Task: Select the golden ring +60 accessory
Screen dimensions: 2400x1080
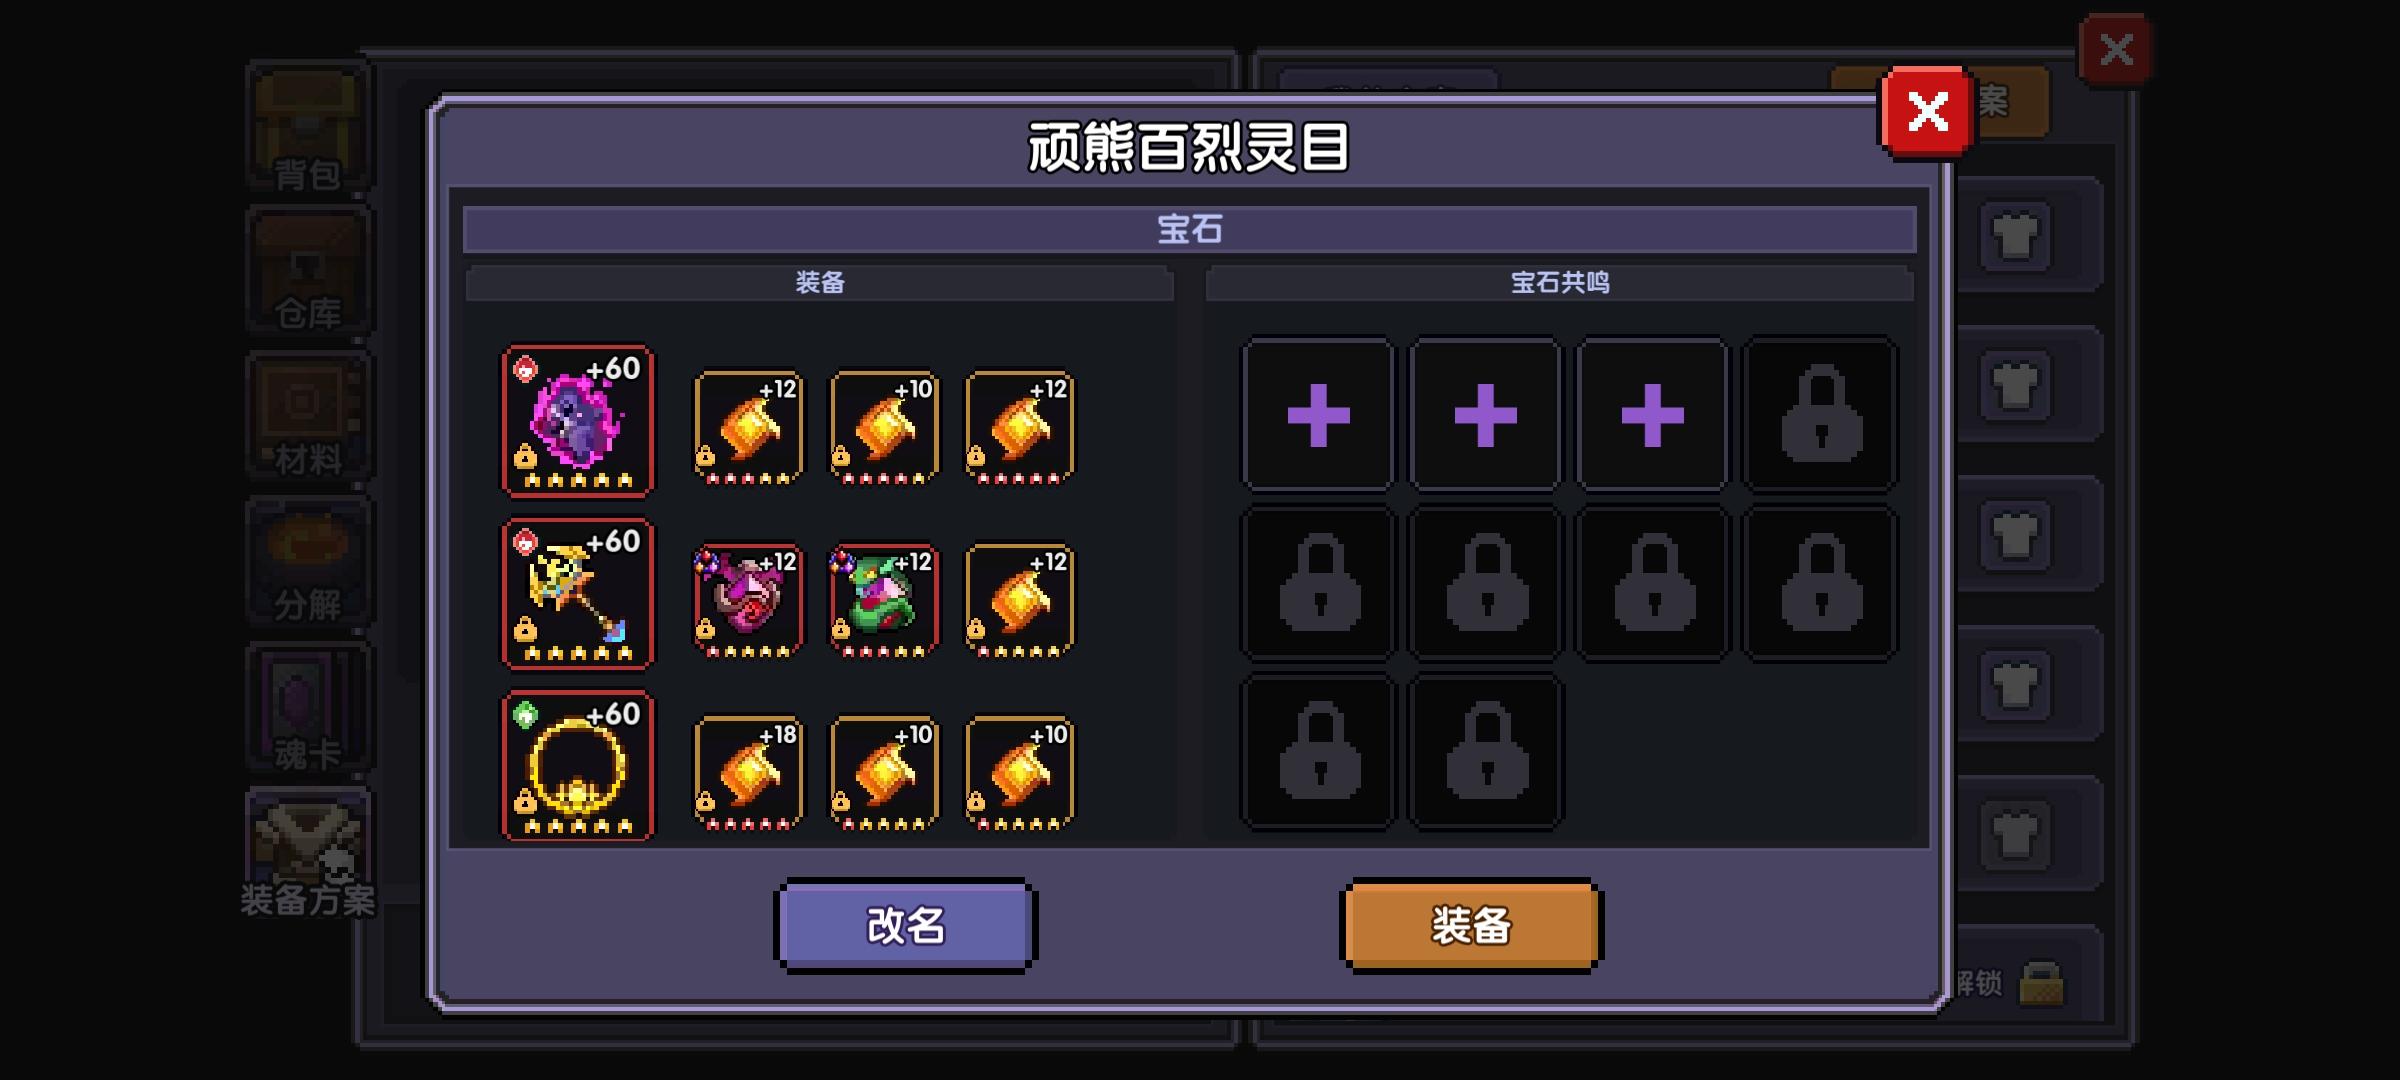Action: (x=577, y=766)
